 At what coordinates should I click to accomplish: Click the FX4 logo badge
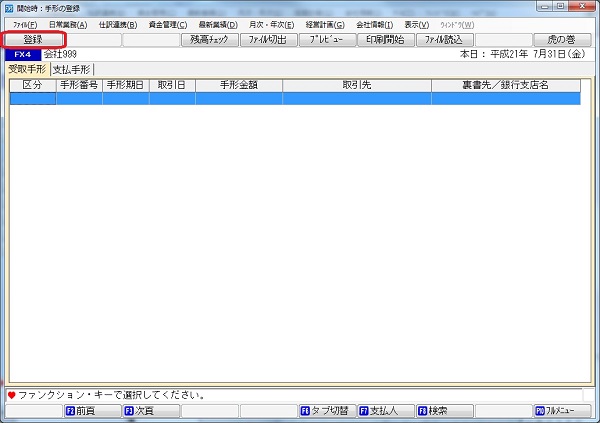coord(23,54)
